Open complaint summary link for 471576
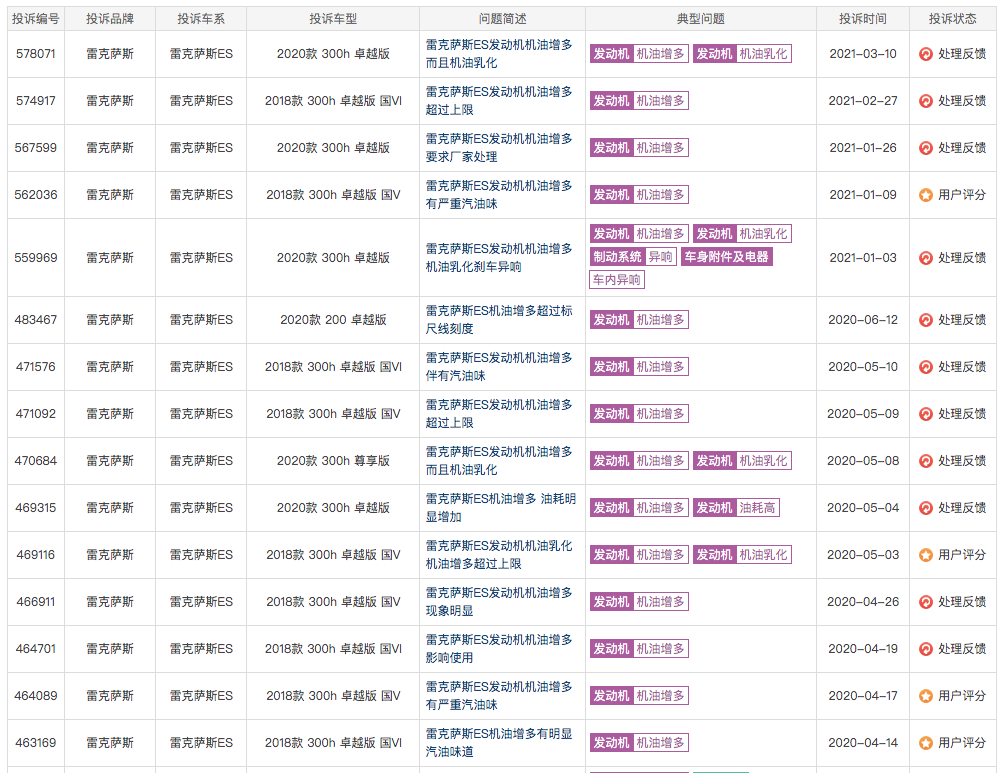Image resolution: width=1002 pixels, height=773 pixels. click(x=499, y=367)
